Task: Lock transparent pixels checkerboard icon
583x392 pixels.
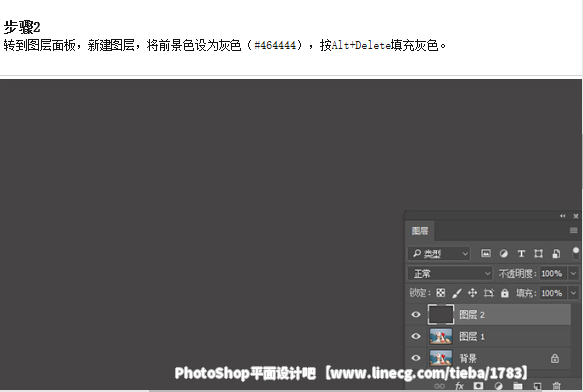Action: click(441, 293)
